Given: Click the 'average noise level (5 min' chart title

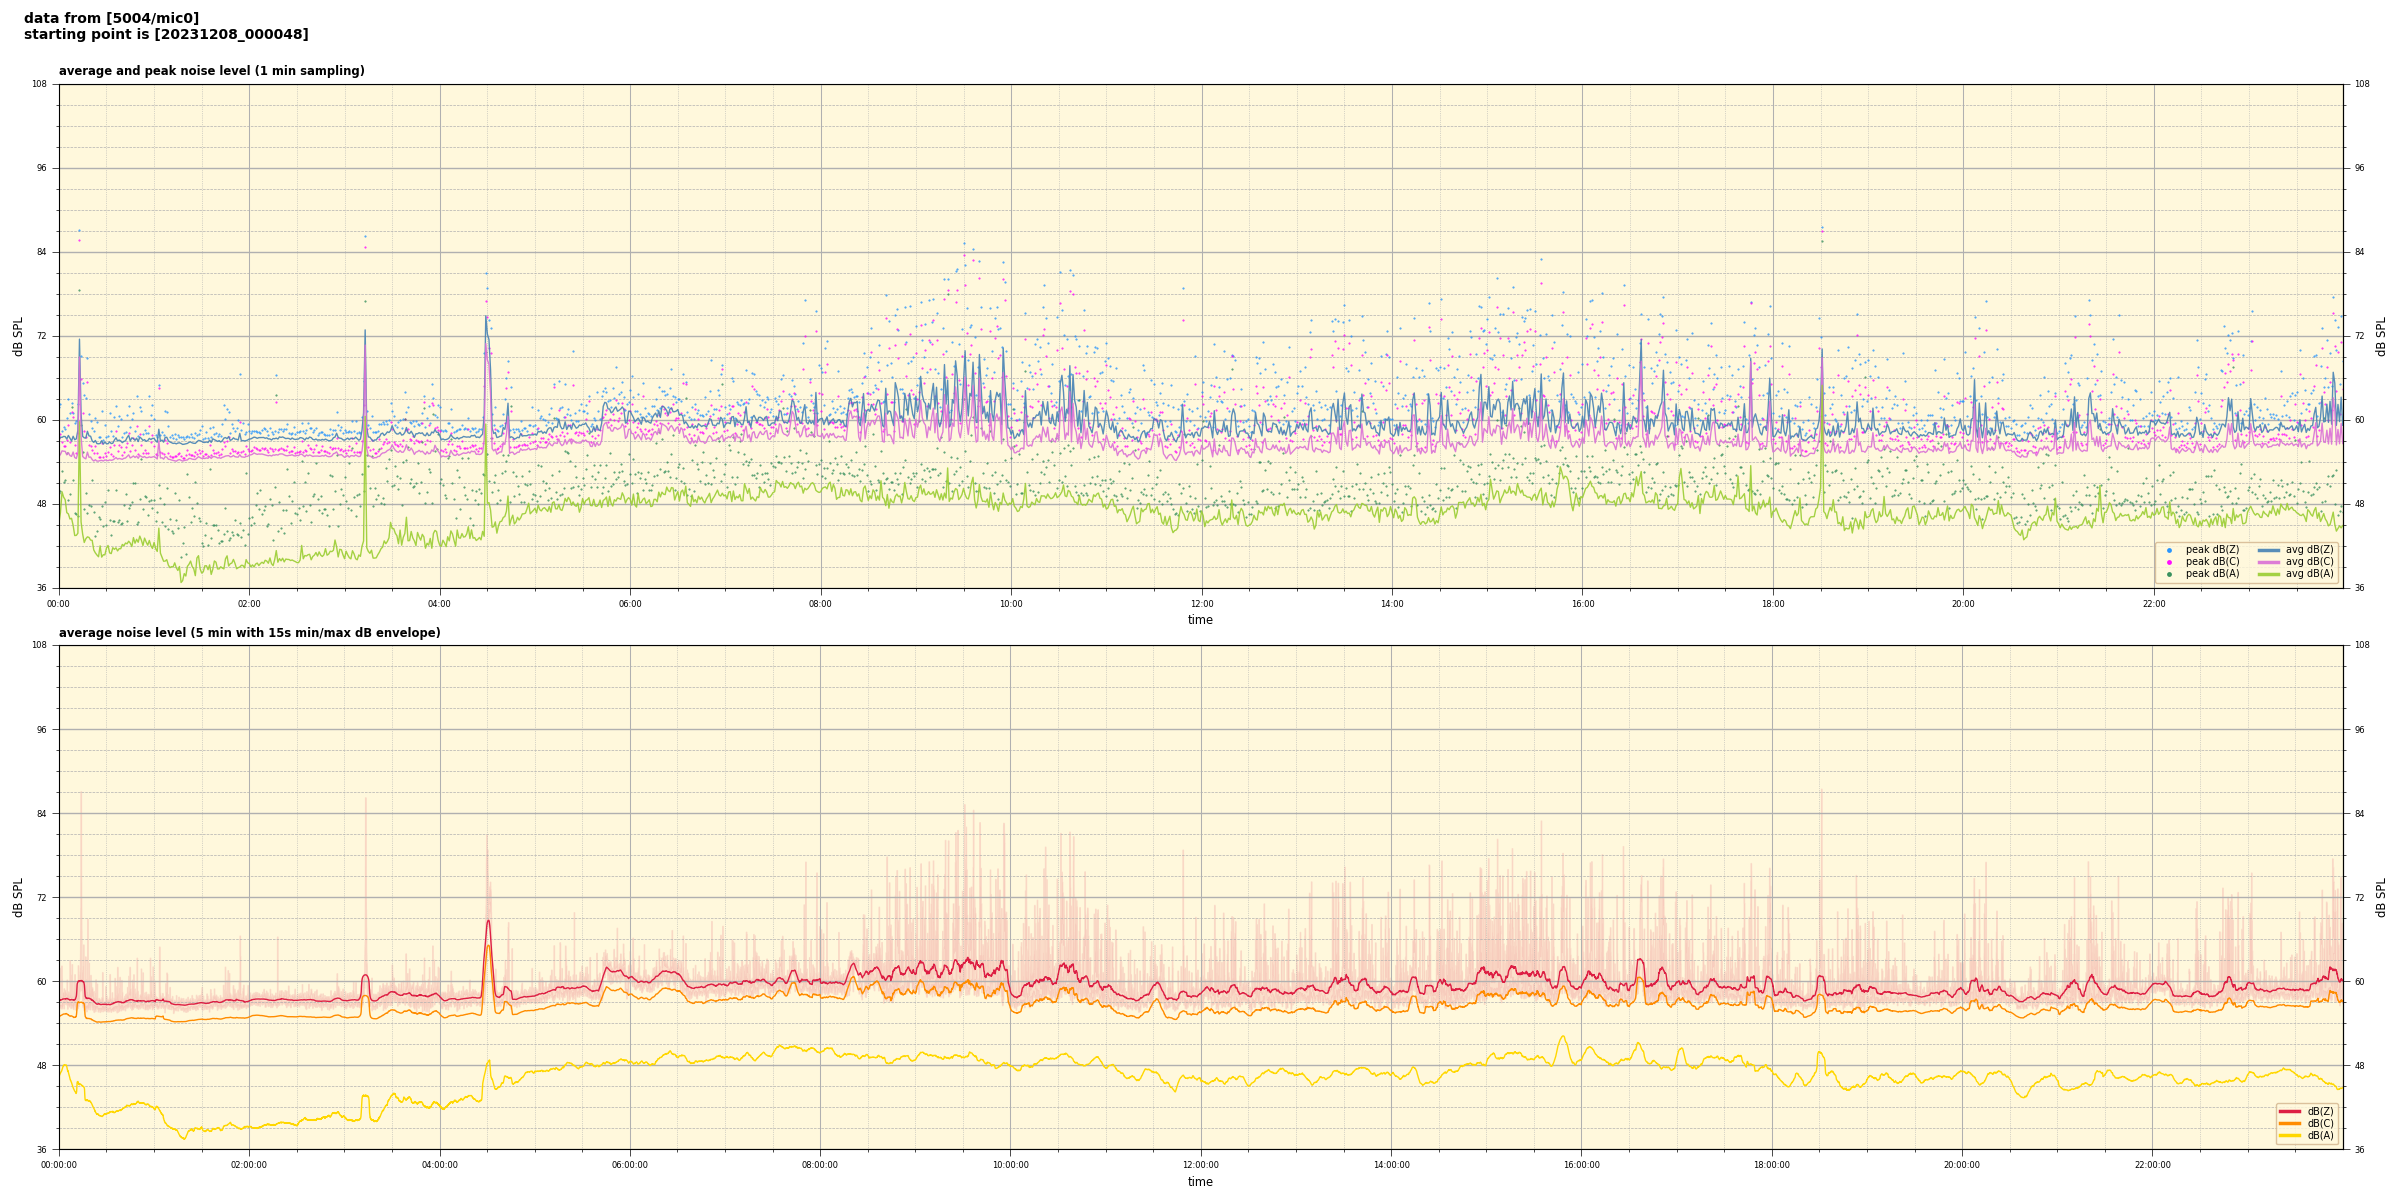Looking at the screenshot, I should 249,633.
